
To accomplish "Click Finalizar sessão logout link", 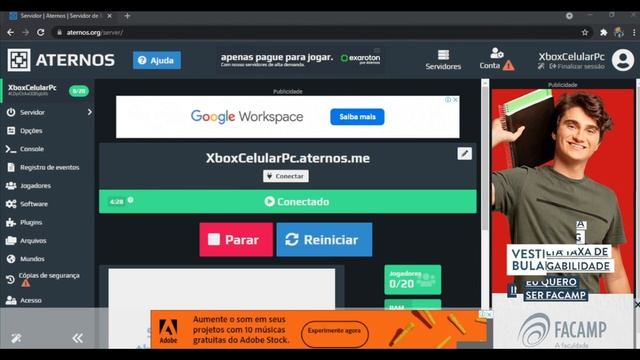I will [577, 67].
